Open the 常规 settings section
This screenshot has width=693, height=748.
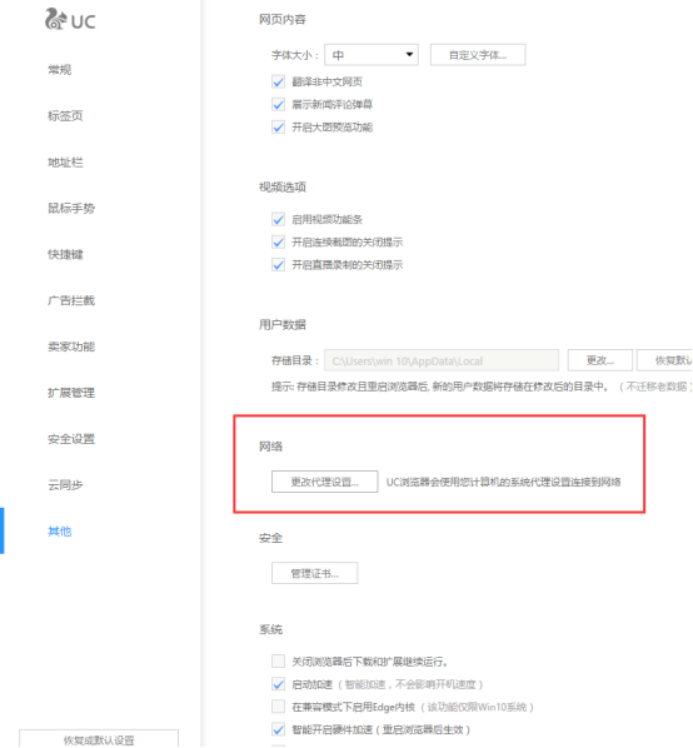[x=59, y=70]
